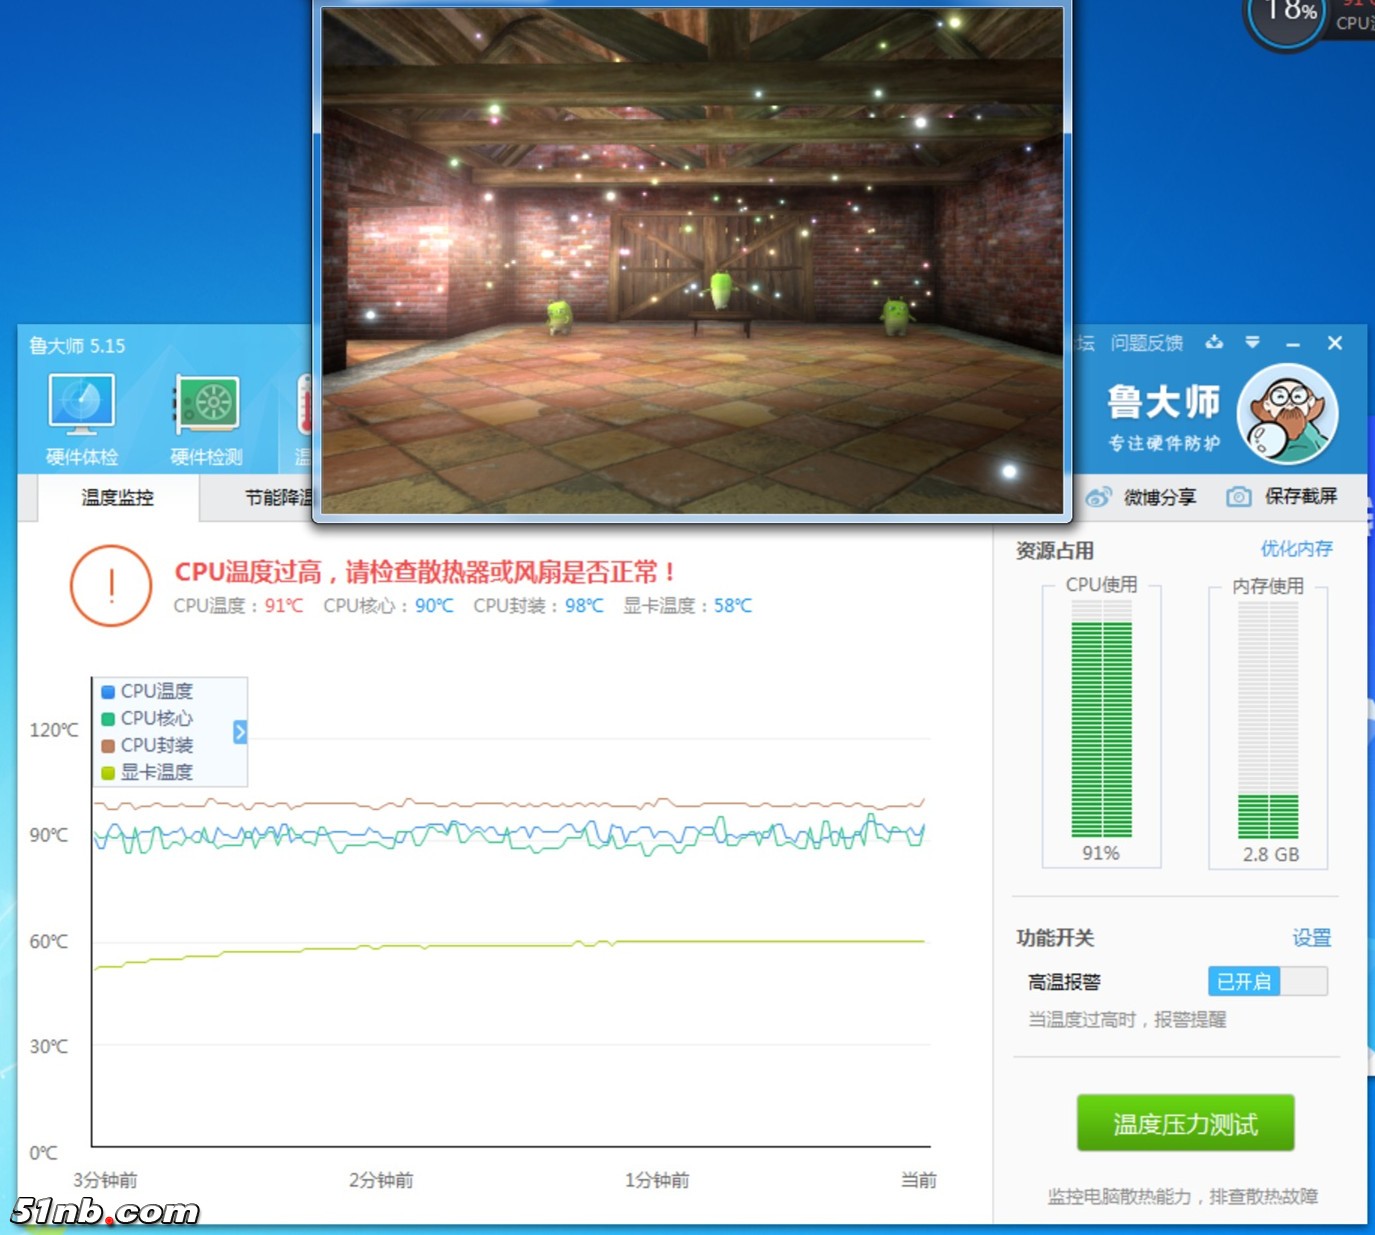Viewport: 1375px width, 1235px height.
Task: Collapse the chart legend using blue arrow
Action: point(240,732)
